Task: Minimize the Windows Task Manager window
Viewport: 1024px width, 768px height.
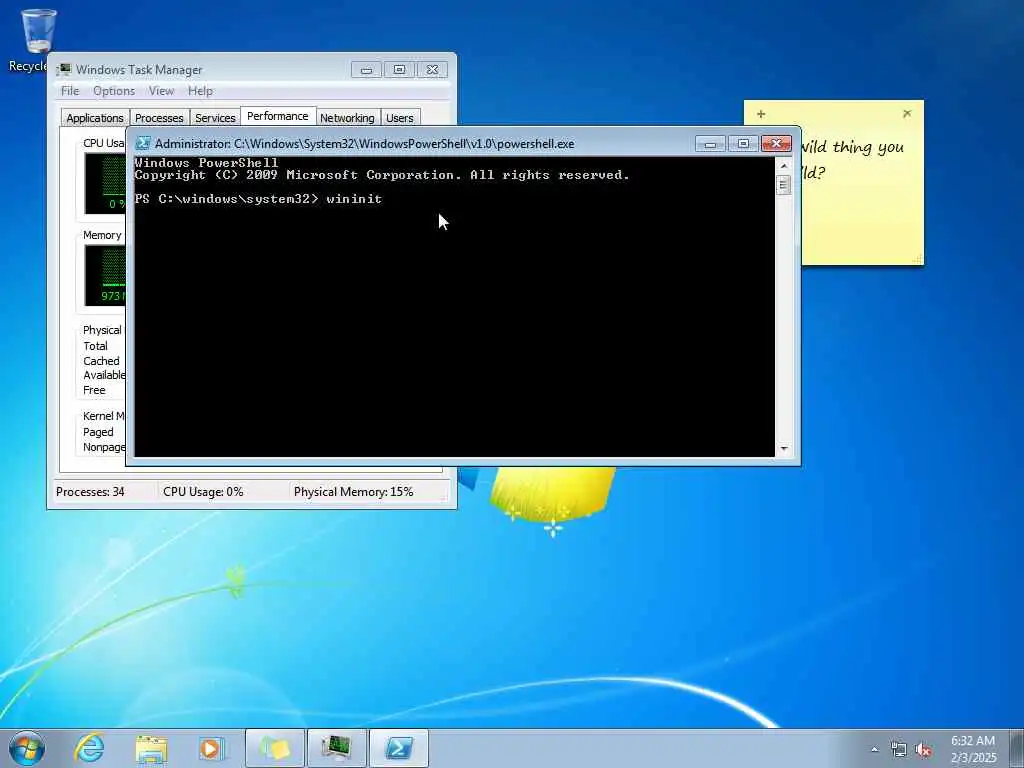Action: pos(366,70)
